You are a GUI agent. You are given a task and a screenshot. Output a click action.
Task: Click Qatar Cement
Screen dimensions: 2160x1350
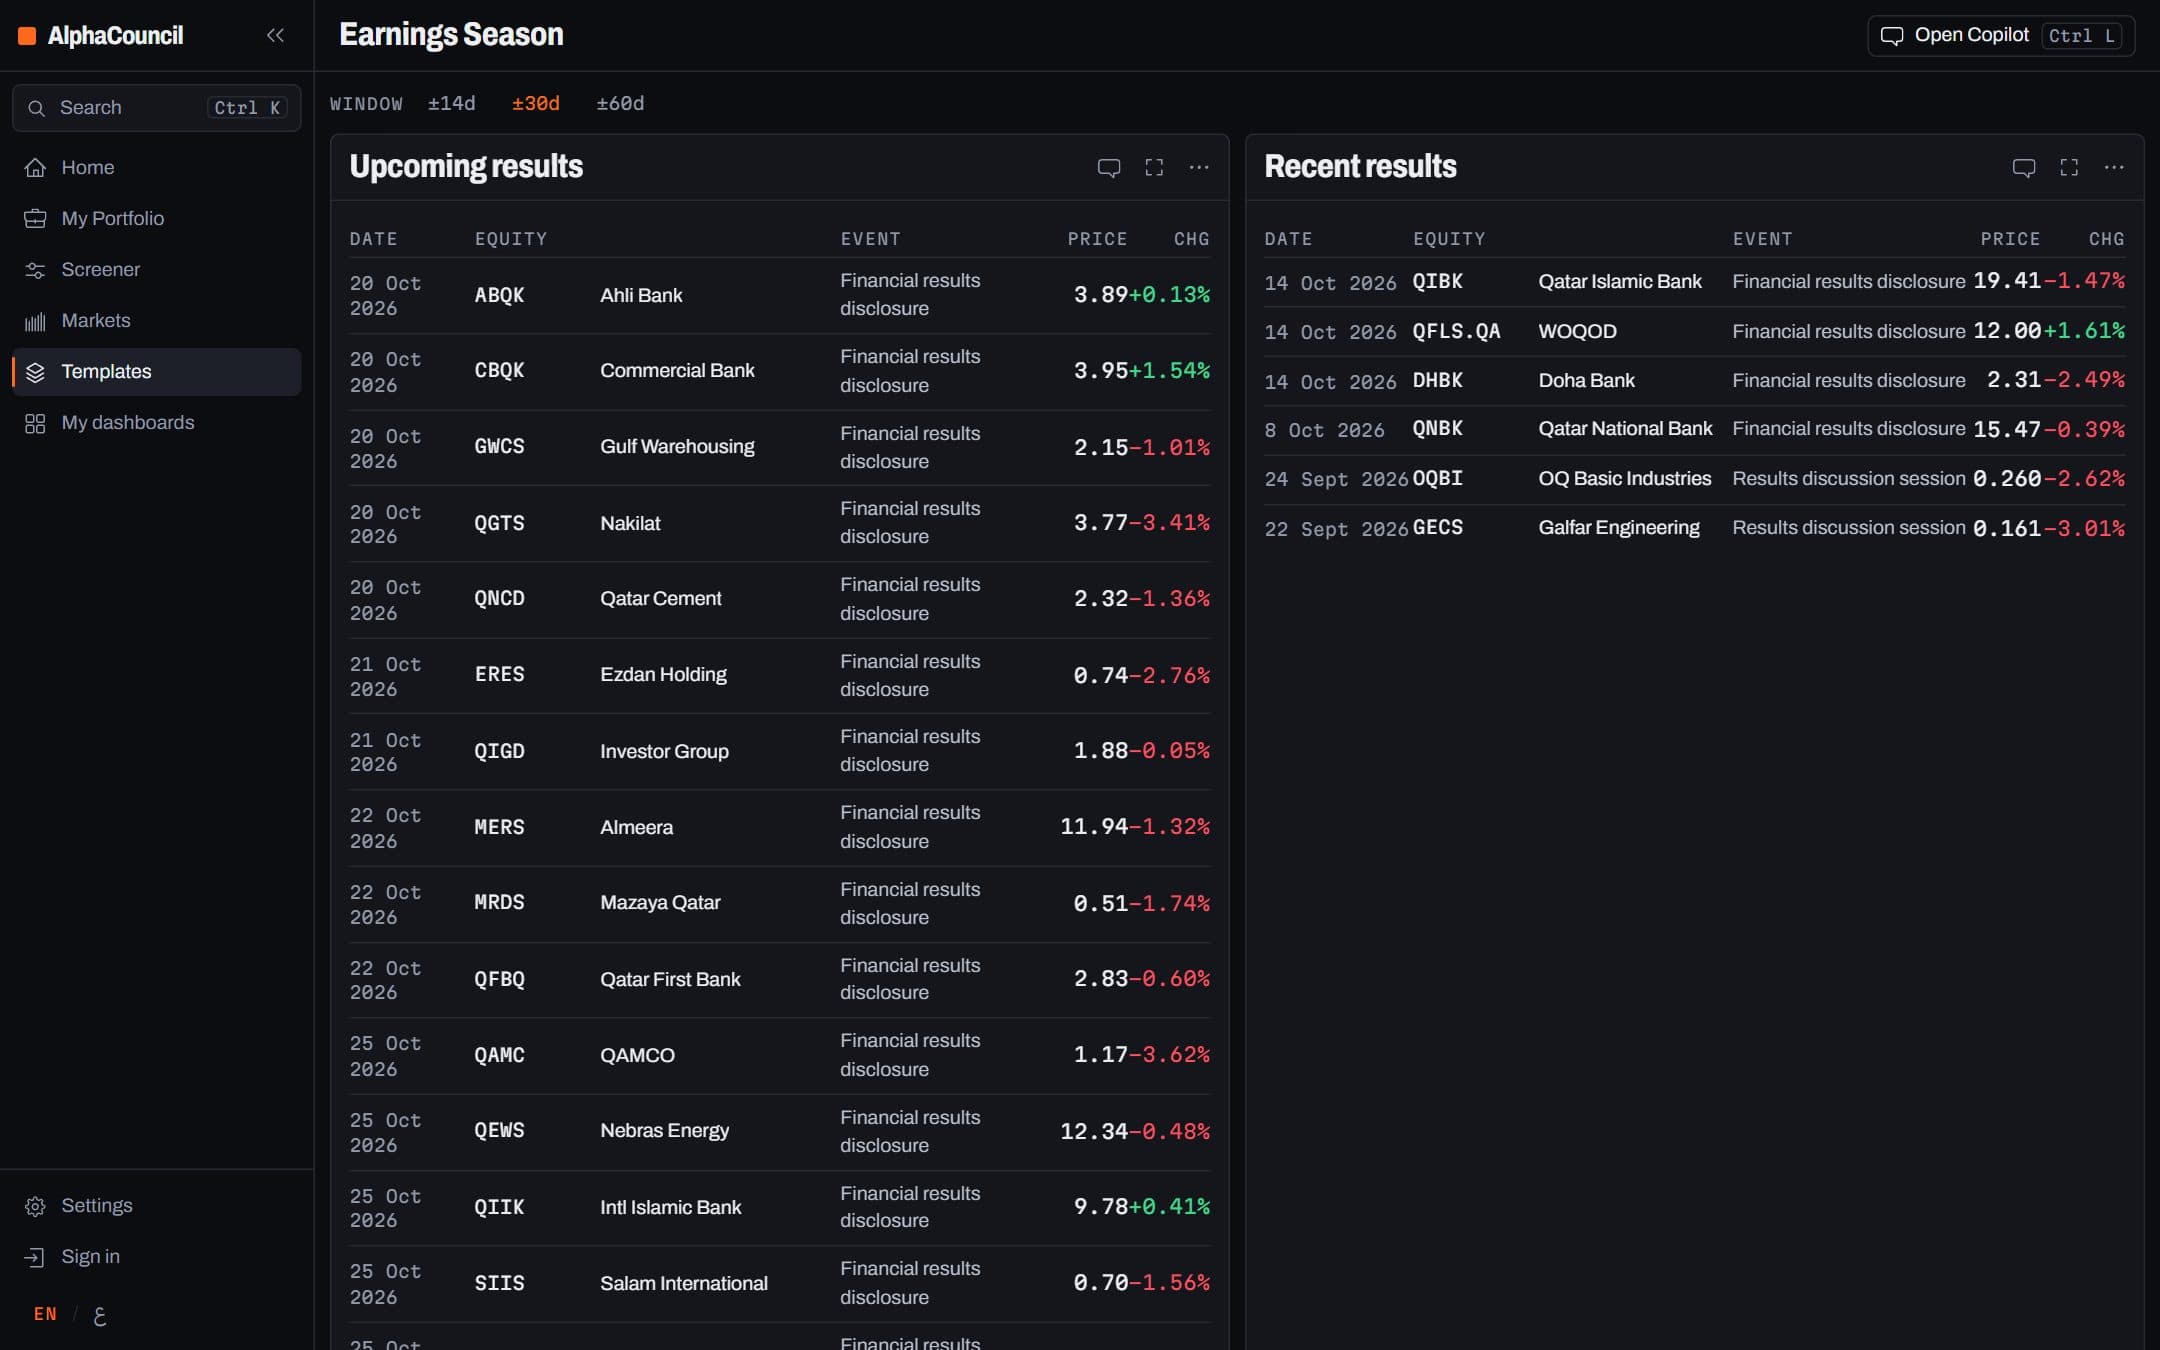tap(660, 598)
